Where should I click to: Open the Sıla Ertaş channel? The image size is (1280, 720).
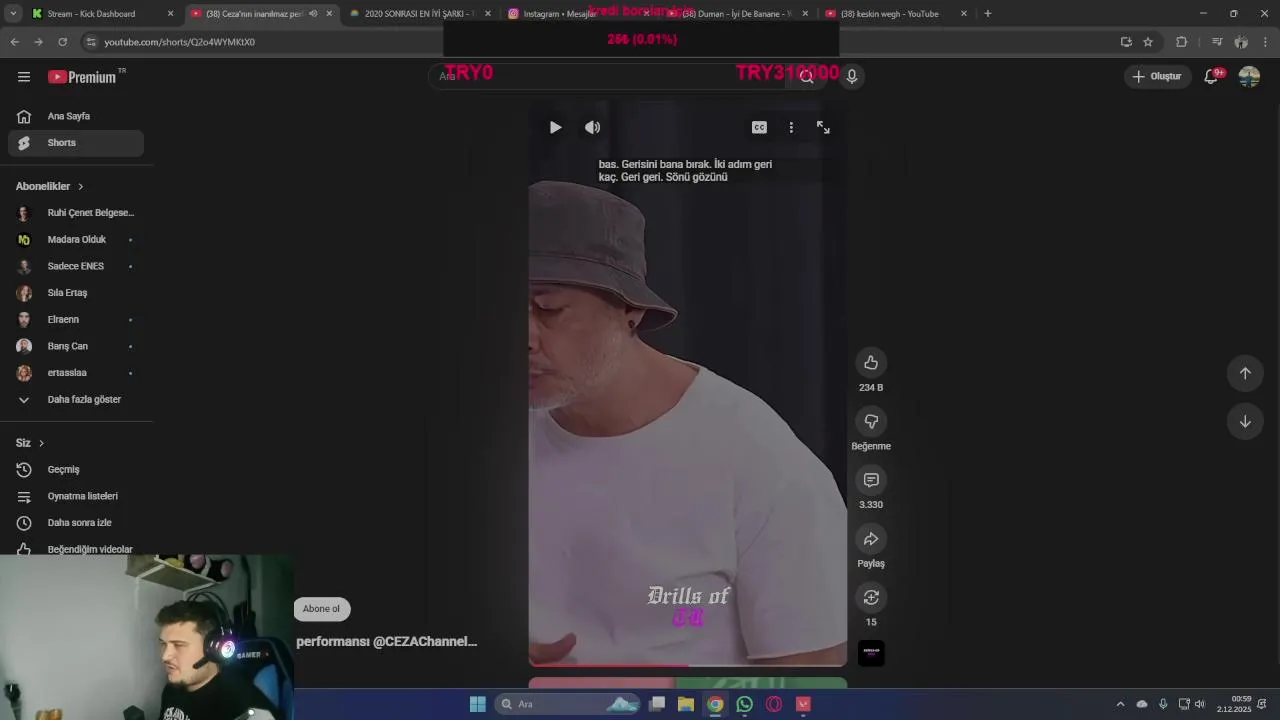76,293
